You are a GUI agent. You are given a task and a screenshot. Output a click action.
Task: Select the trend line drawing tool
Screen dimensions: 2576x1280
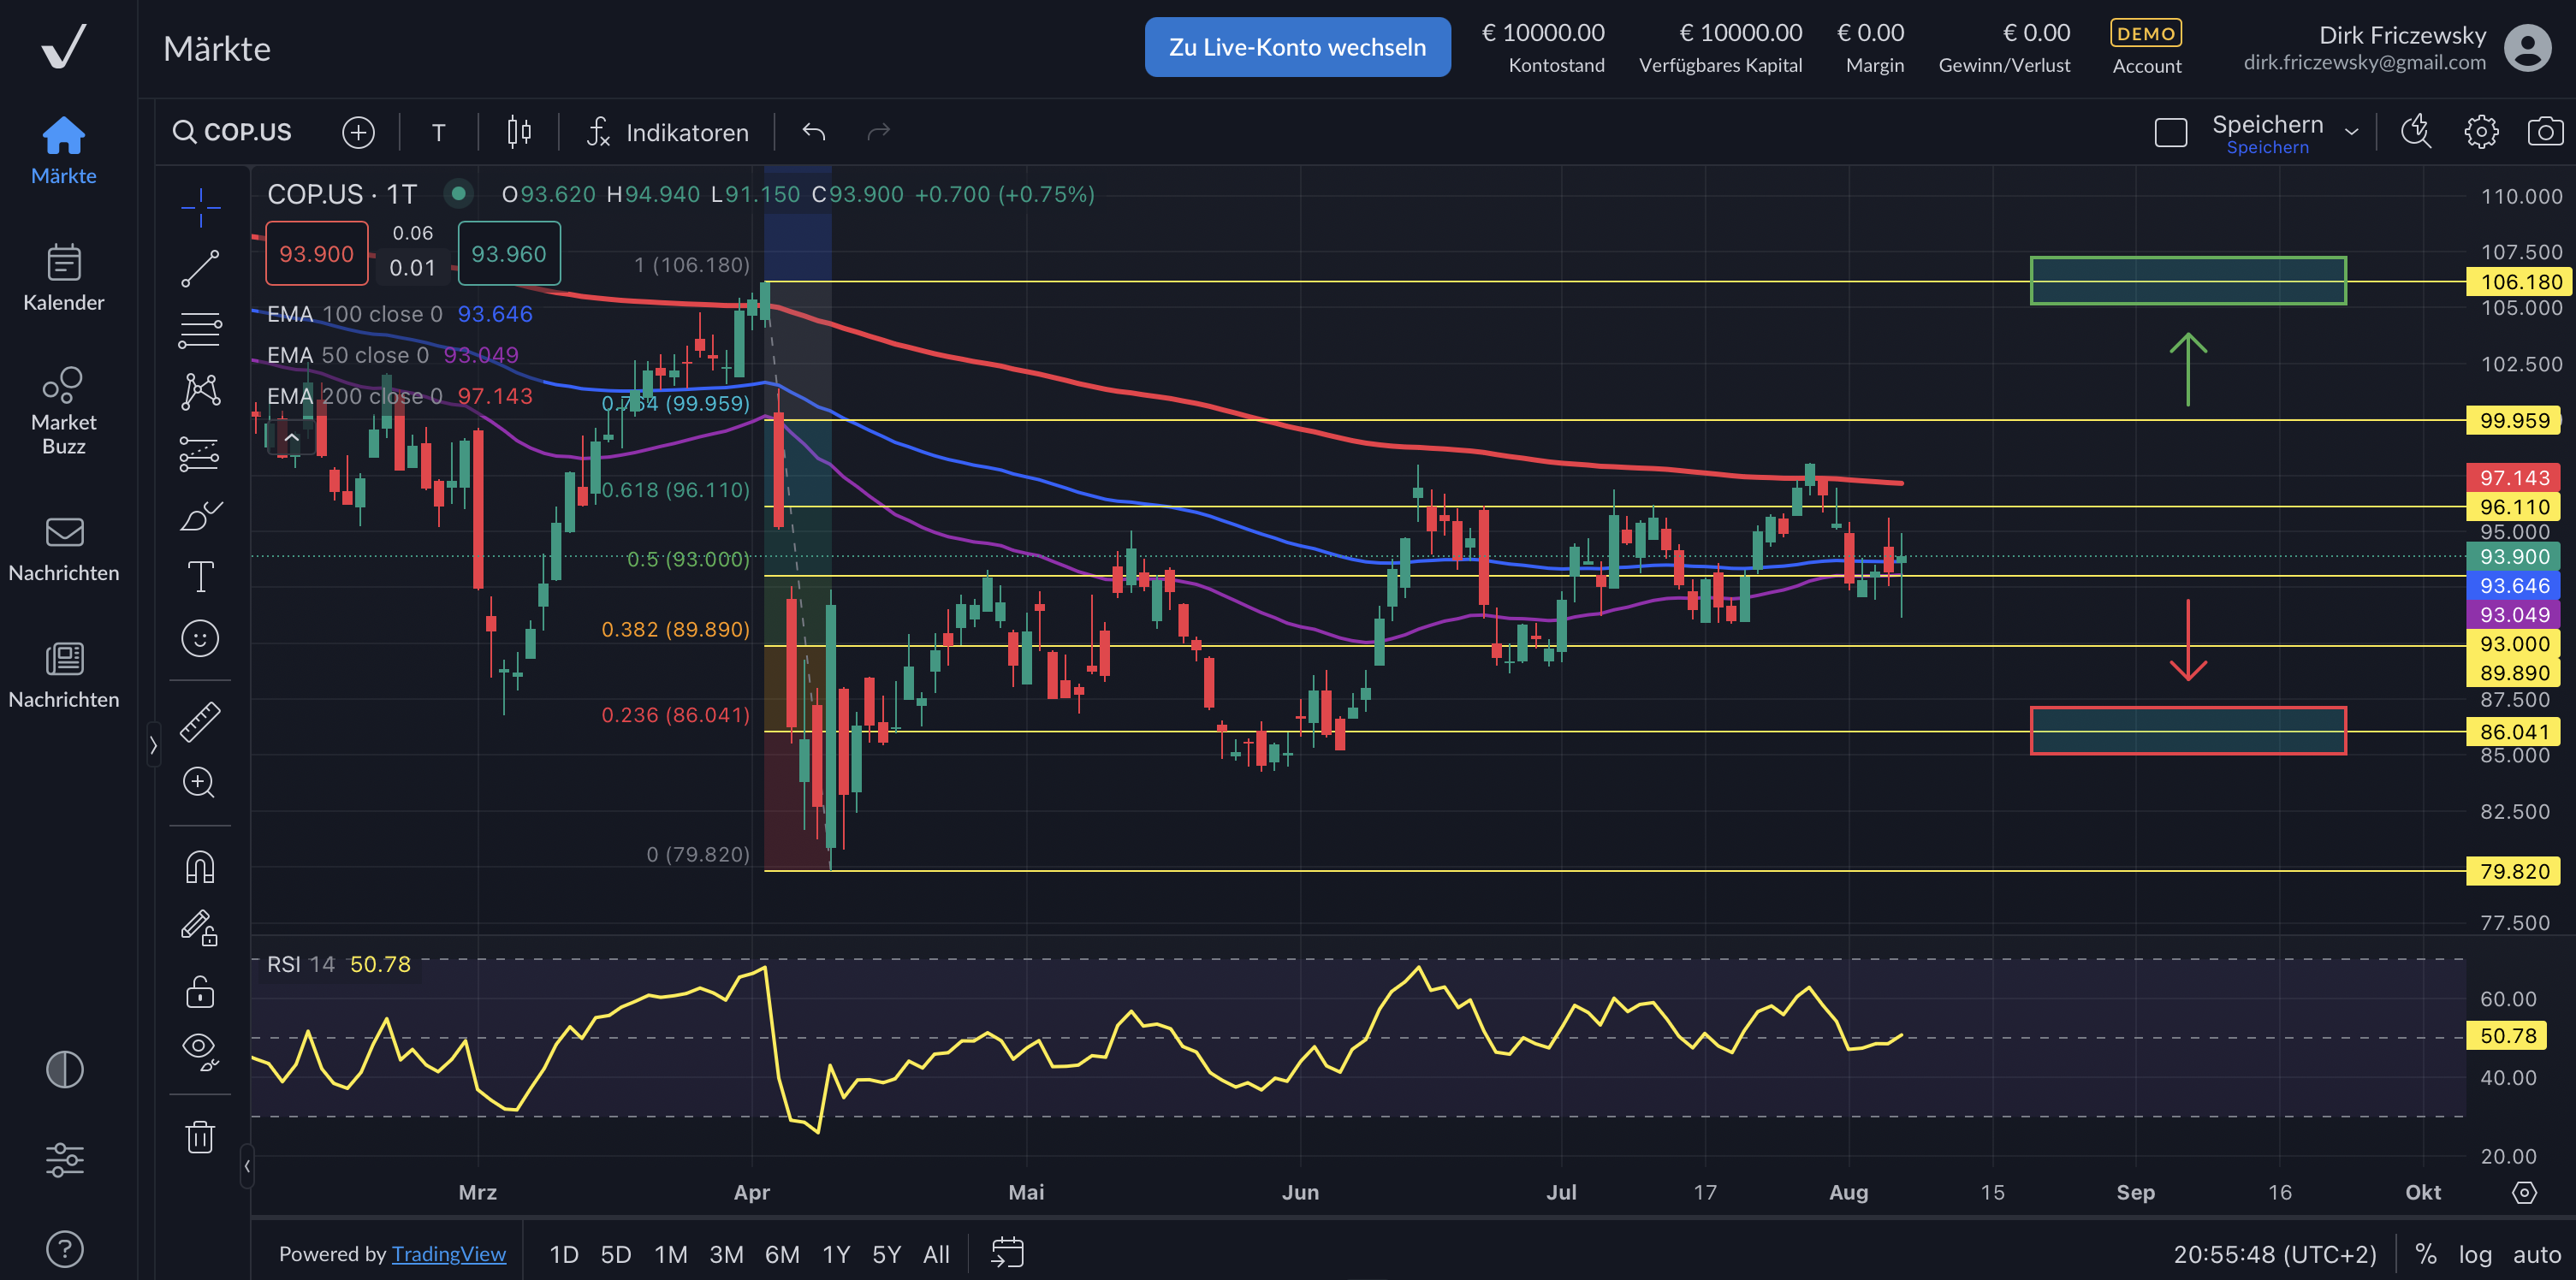200,268
